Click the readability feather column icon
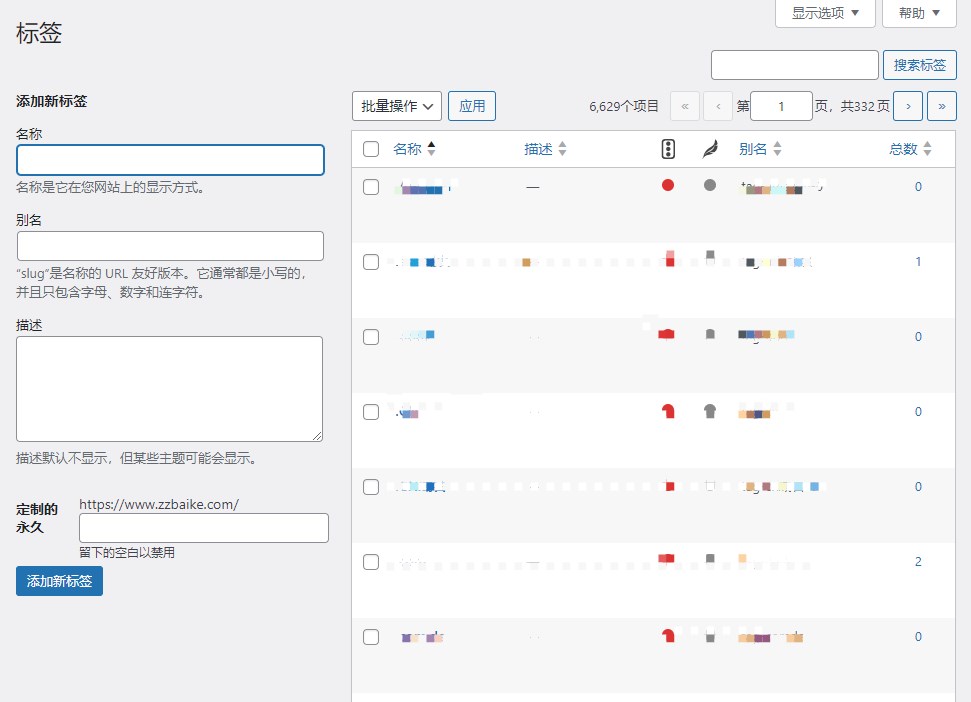The image size is (971, 702). [x=709, y=149]
